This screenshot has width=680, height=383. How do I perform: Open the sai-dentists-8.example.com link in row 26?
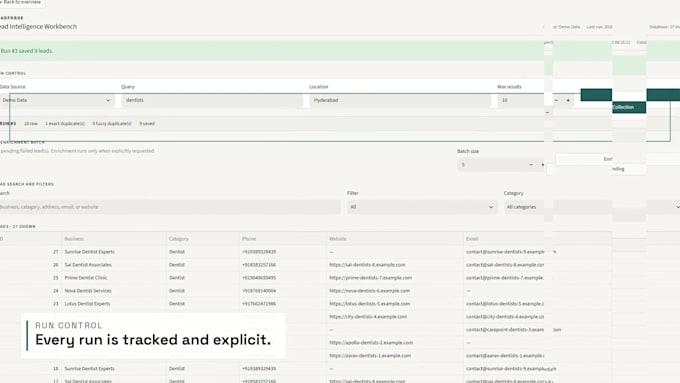[367, 265]
